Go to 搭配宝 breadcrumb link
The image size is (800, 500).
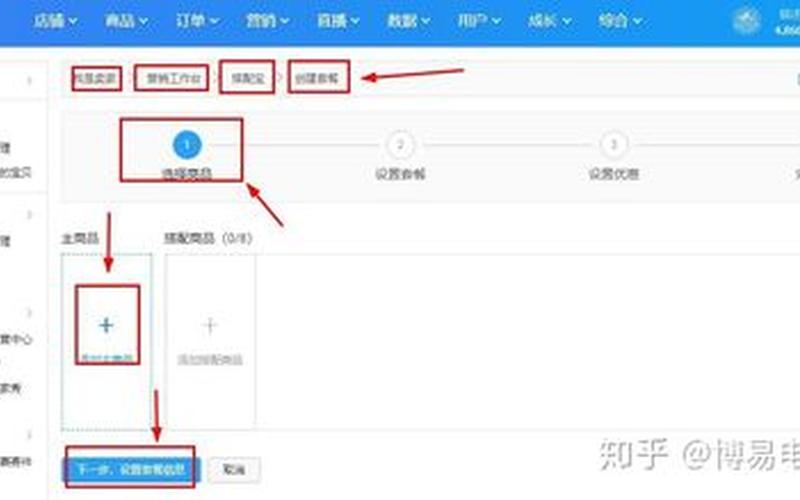point(248,78)
